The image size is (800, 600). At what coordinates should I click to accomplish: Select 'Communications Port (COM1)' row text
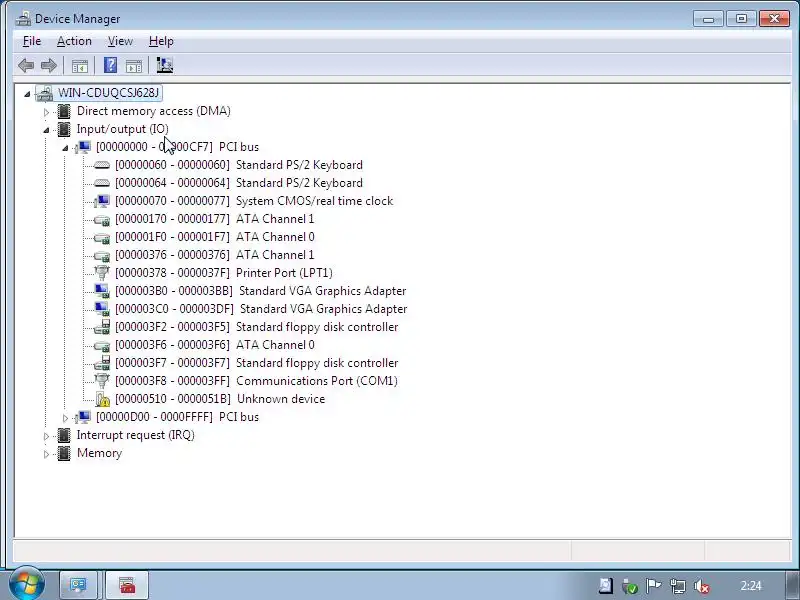point(317,381)
